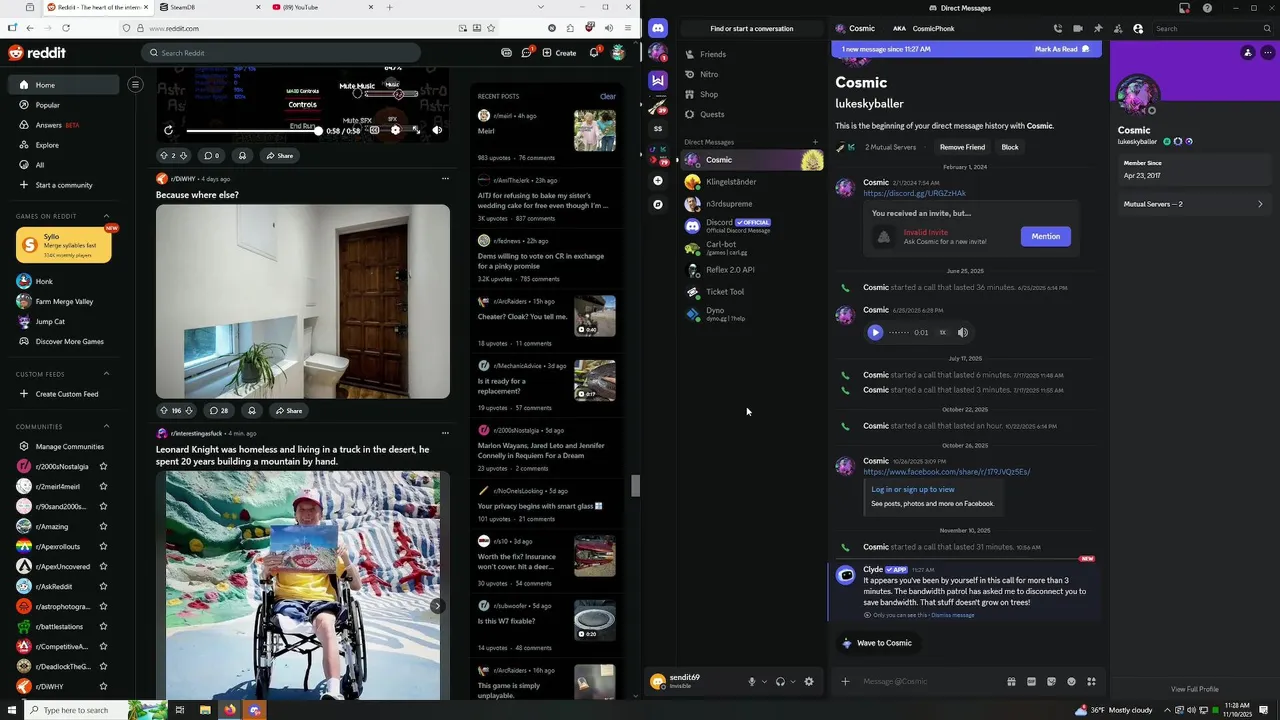Open View Full Profile link
Screen dimensions: 1280x720
pos(1194,689)
